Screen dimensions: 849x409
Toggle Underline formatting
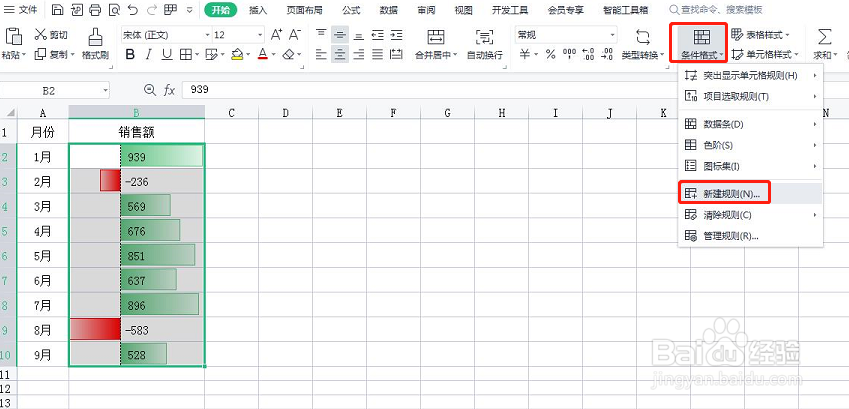tap(167, 54)
